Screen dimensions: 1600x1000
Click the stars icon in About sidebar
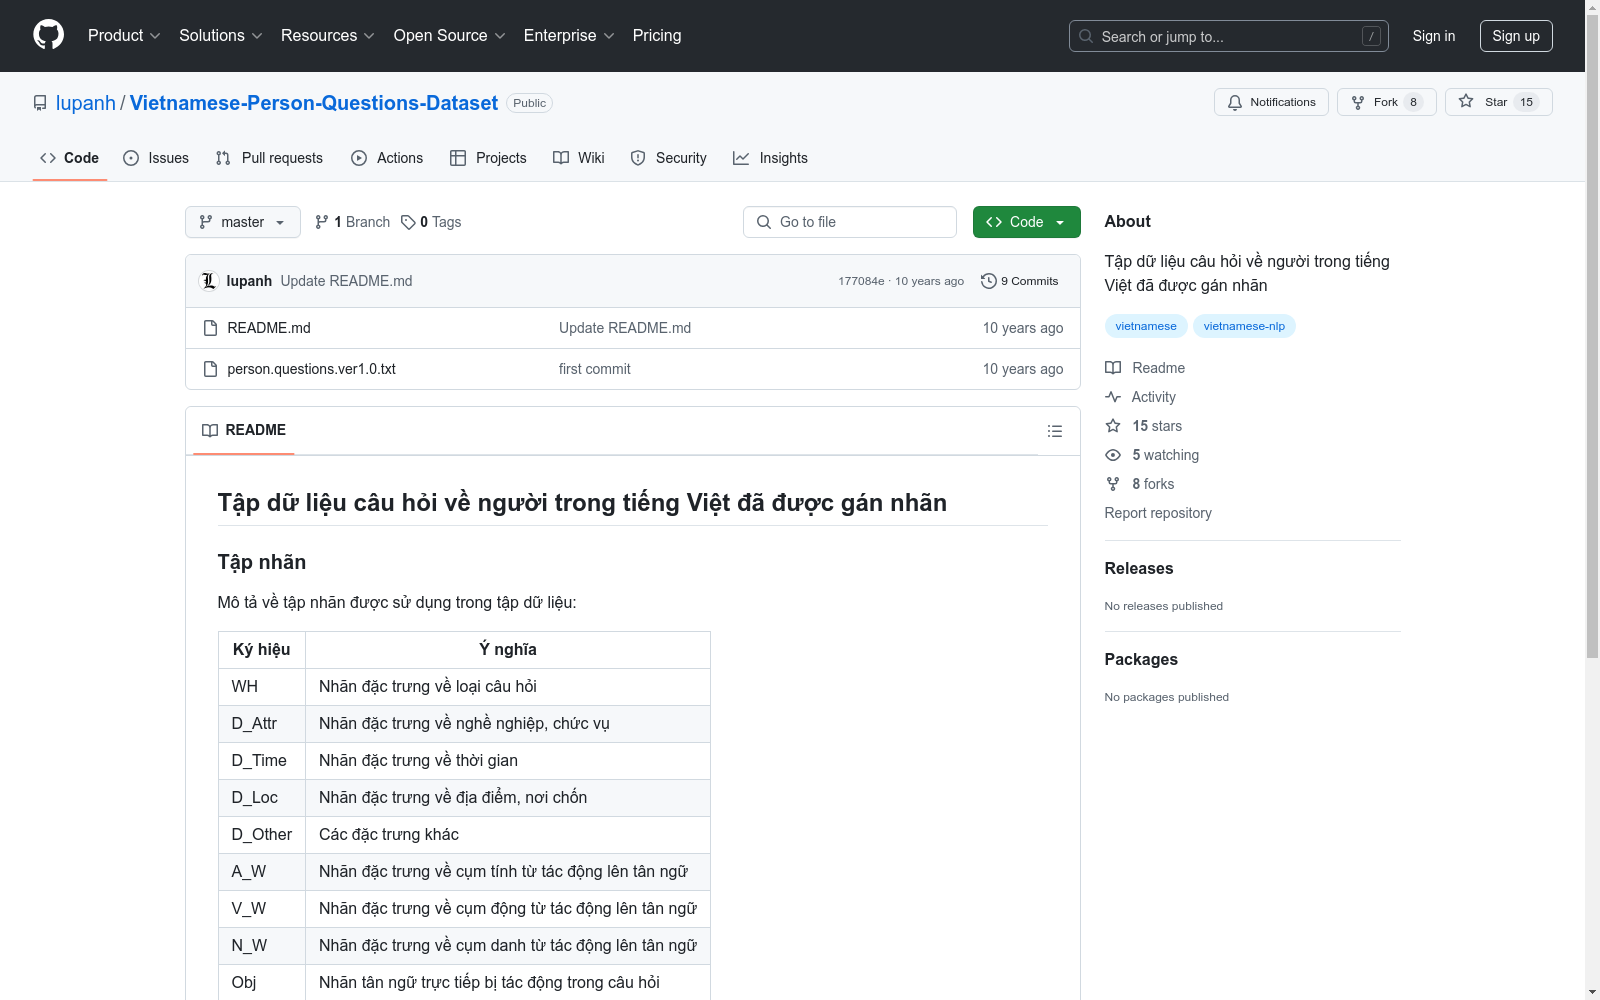tap(1113, 426)
